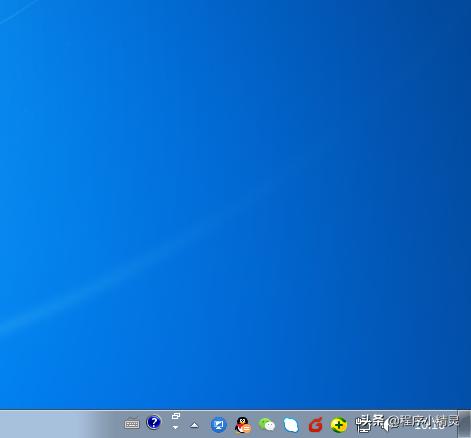Open the on-screen keyboard icon in taskbar
The image size is (471, 438).
point(132,424)
